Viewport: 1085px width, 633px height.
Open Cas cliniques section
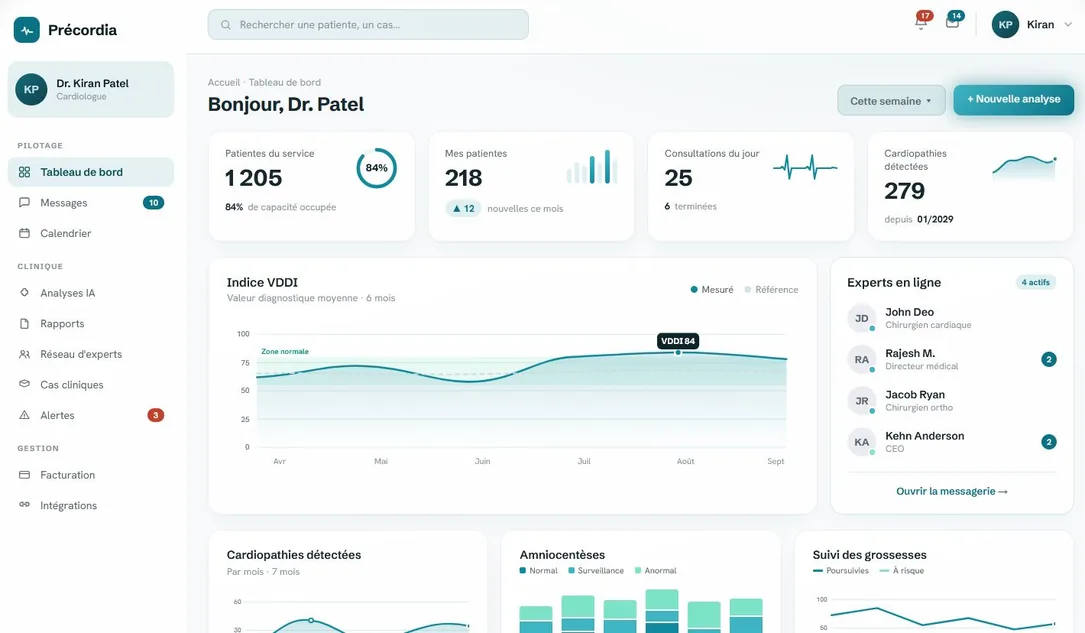tap(91, 385)
